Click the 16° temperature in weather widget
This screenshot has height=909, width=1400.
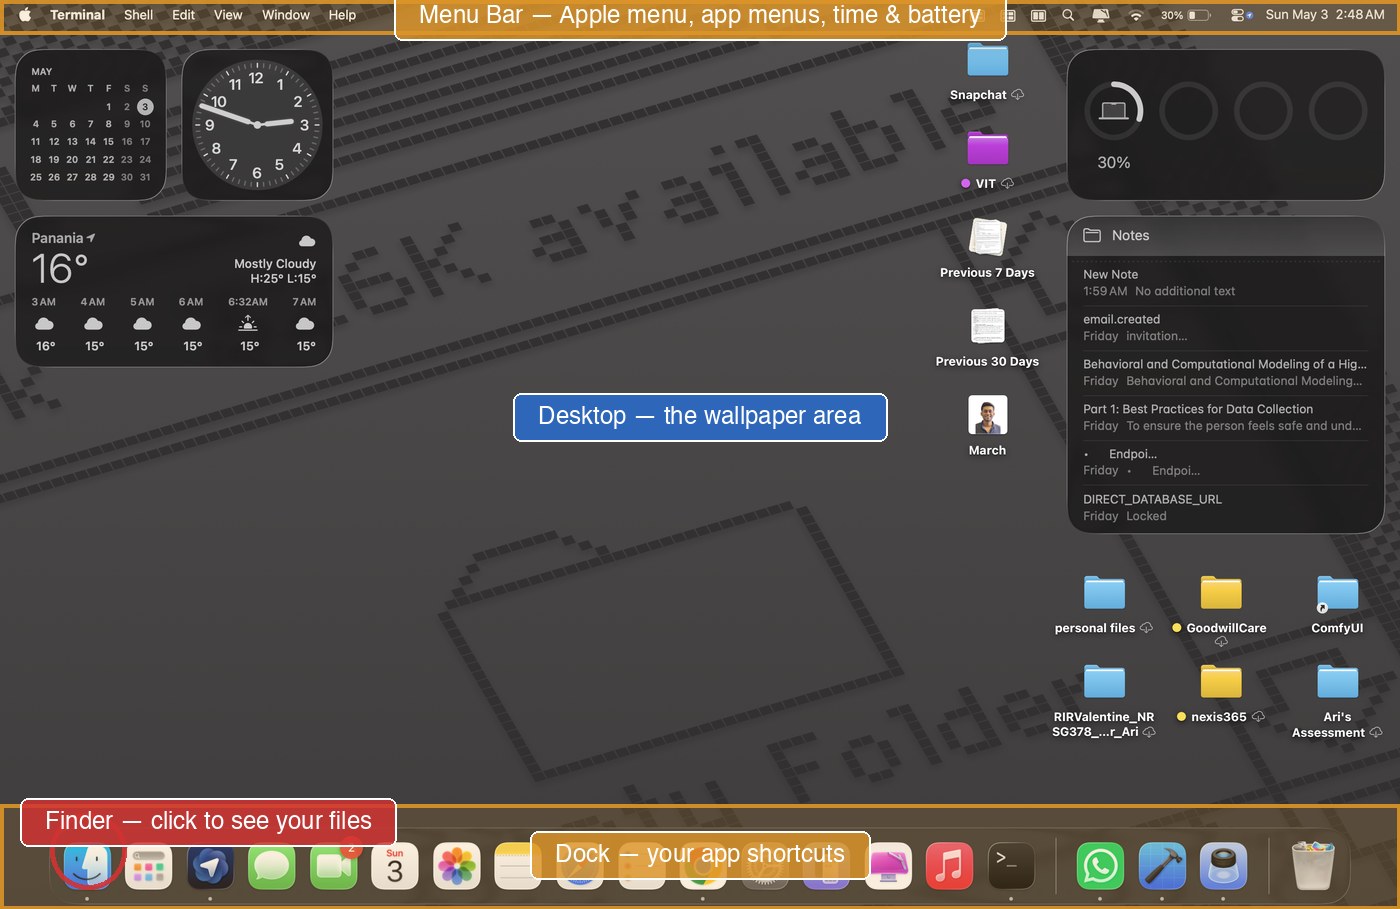[x=60, y=269]
